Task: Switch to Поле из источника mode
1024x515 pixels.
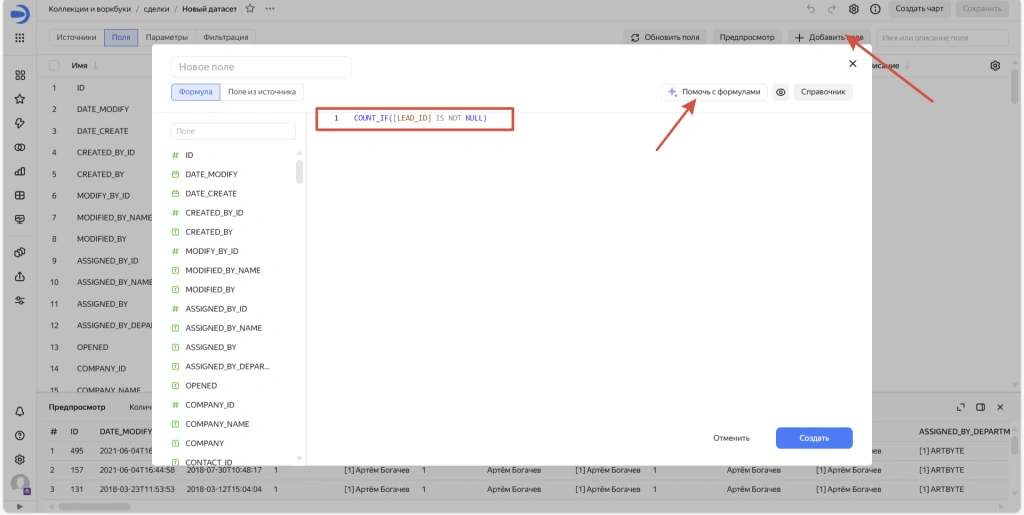Action: (x=262, y=92)
